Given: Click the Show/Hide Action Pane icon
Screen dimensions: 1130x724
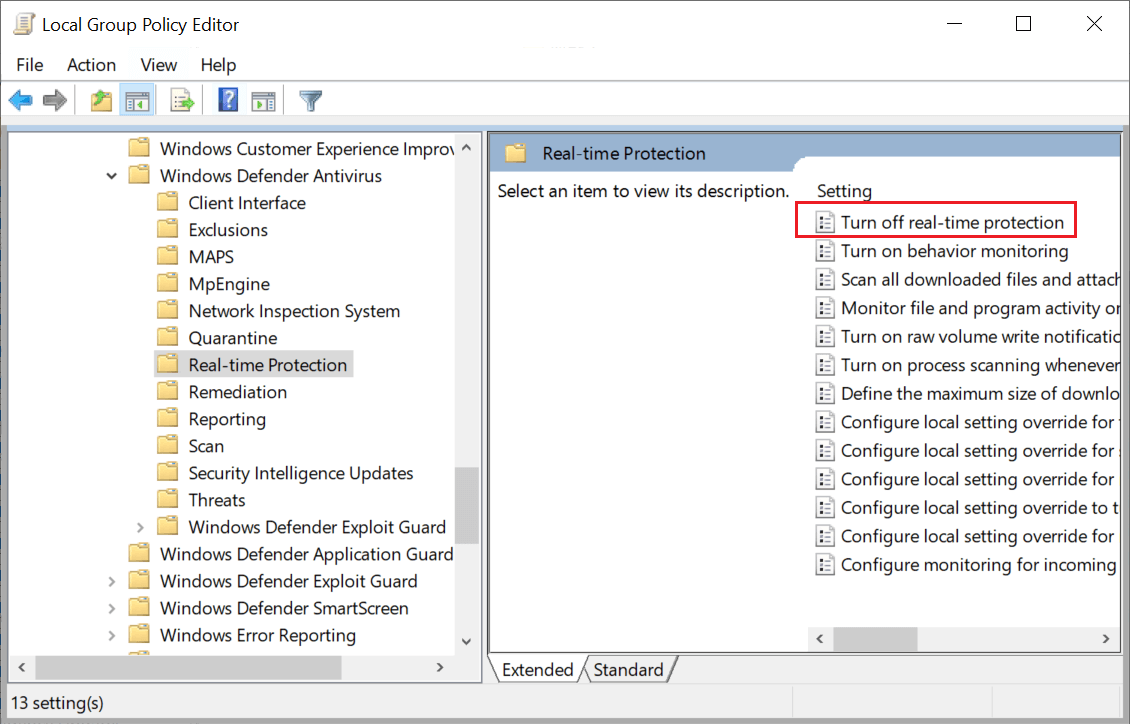Looking at the screenshot, I should (x=263, y=99).
